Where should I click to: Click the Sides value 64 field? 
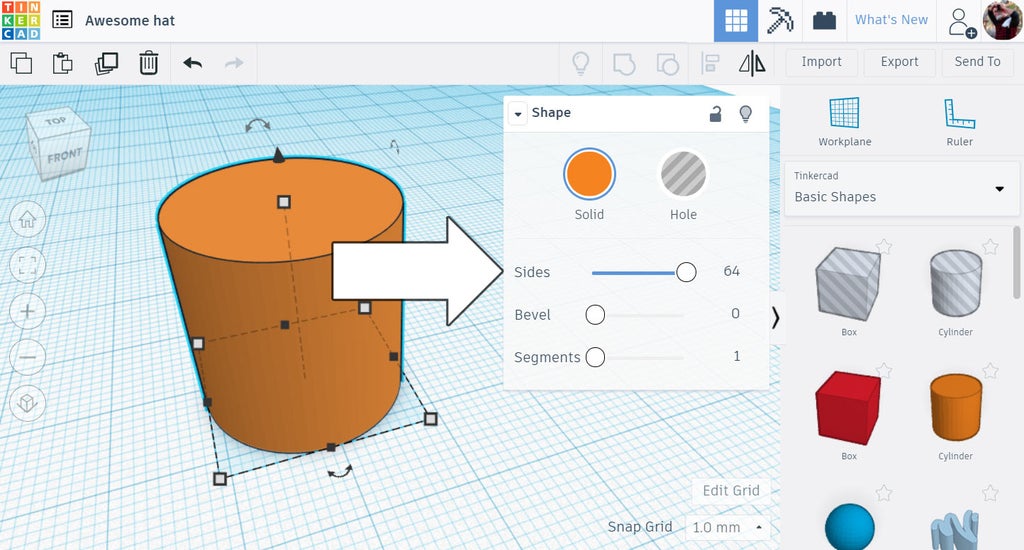(731, 271)
